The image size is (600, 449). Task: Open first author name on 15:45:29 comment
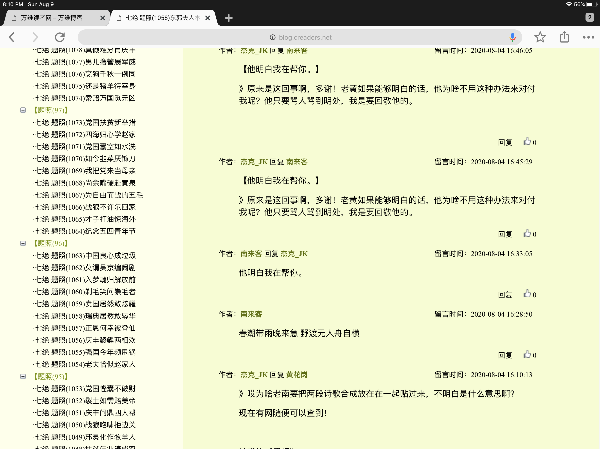pyautogui.click(x=254, y=162)
